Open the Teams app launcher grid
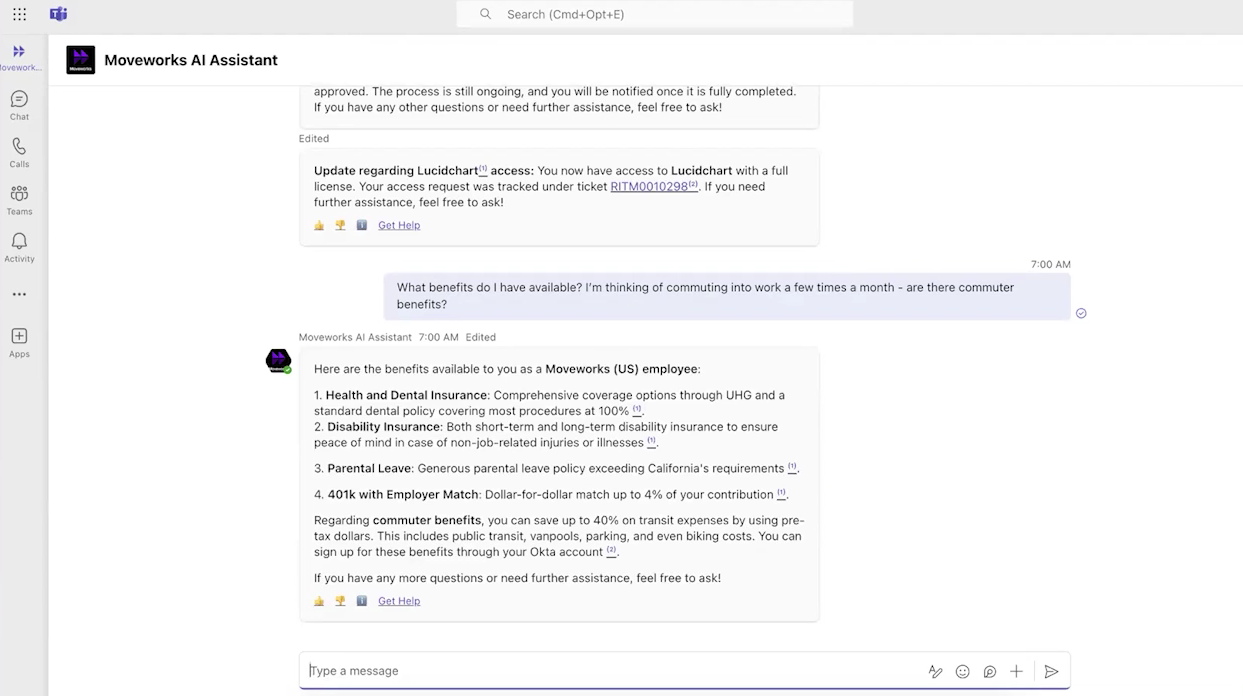This screenshot has width=1243, height=696. [x=19, y=14]
